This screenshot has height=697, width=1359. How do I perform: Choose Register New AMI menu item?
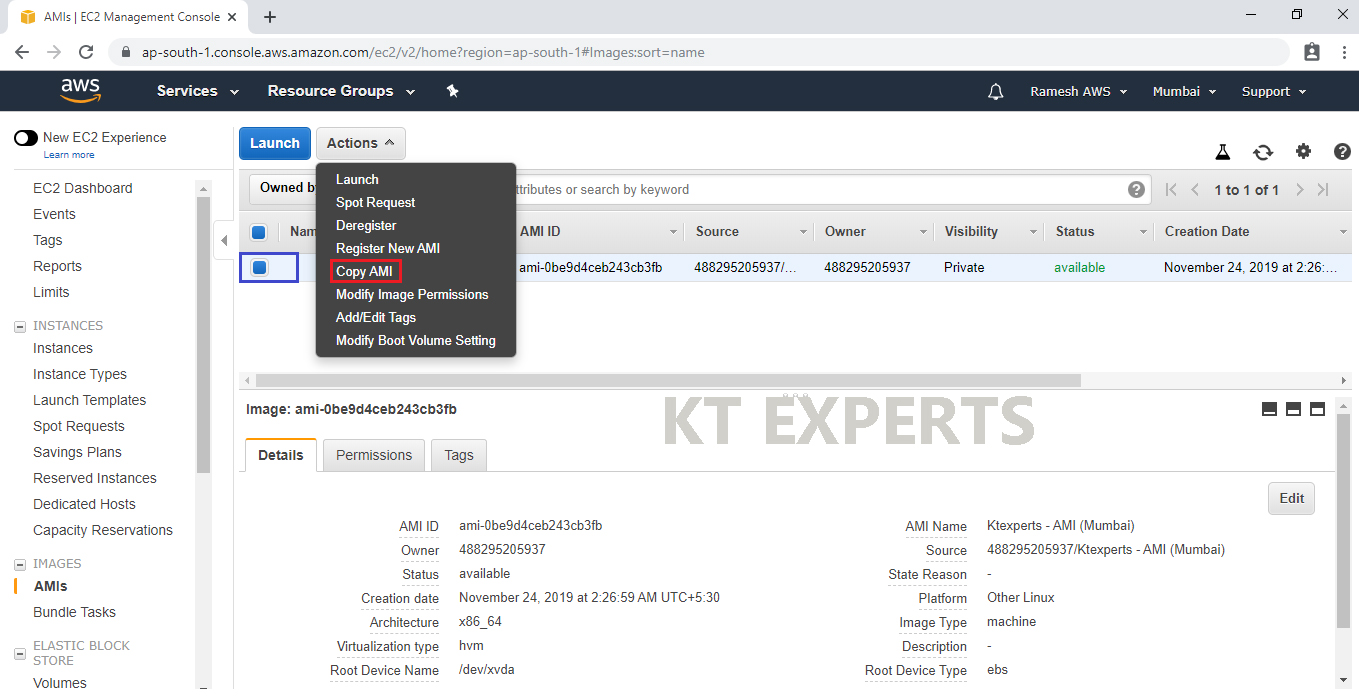click(388, 249)
